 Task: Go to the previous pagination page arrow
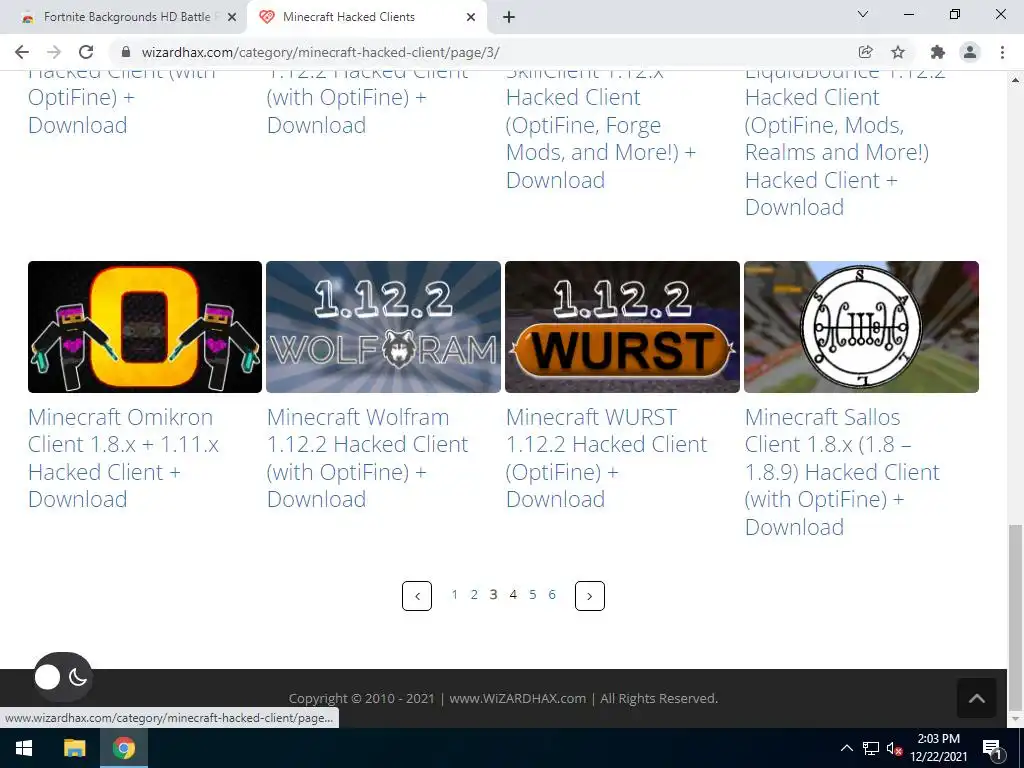point(417,596)
